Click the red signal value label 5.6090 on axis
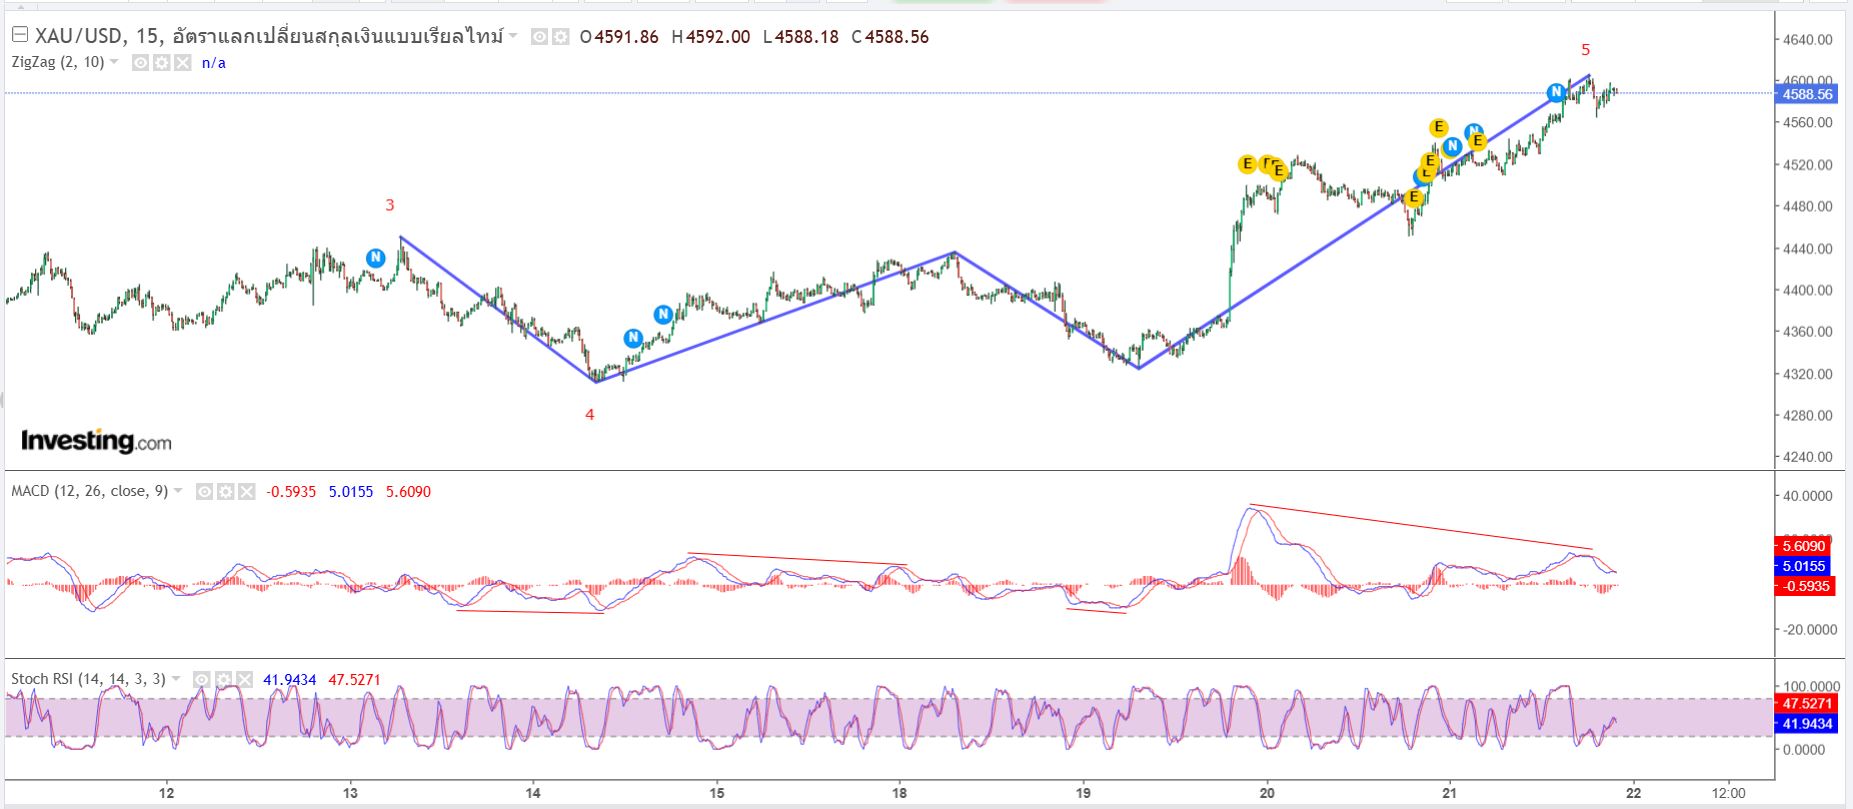Screen dimensions: 1853x809 (1805, 546)
